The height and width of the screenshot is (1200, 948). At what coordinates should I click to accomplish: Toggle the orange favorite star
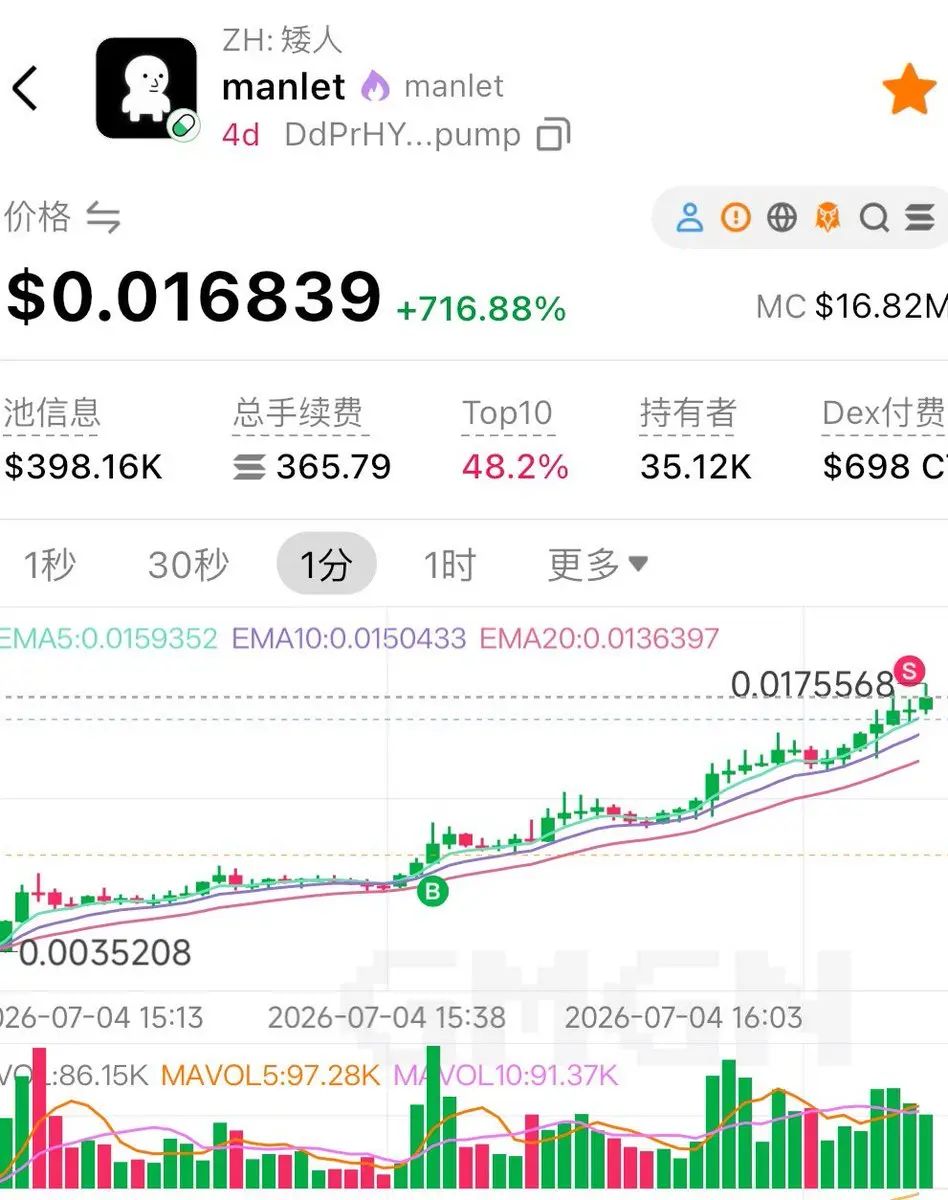point(909,89)
